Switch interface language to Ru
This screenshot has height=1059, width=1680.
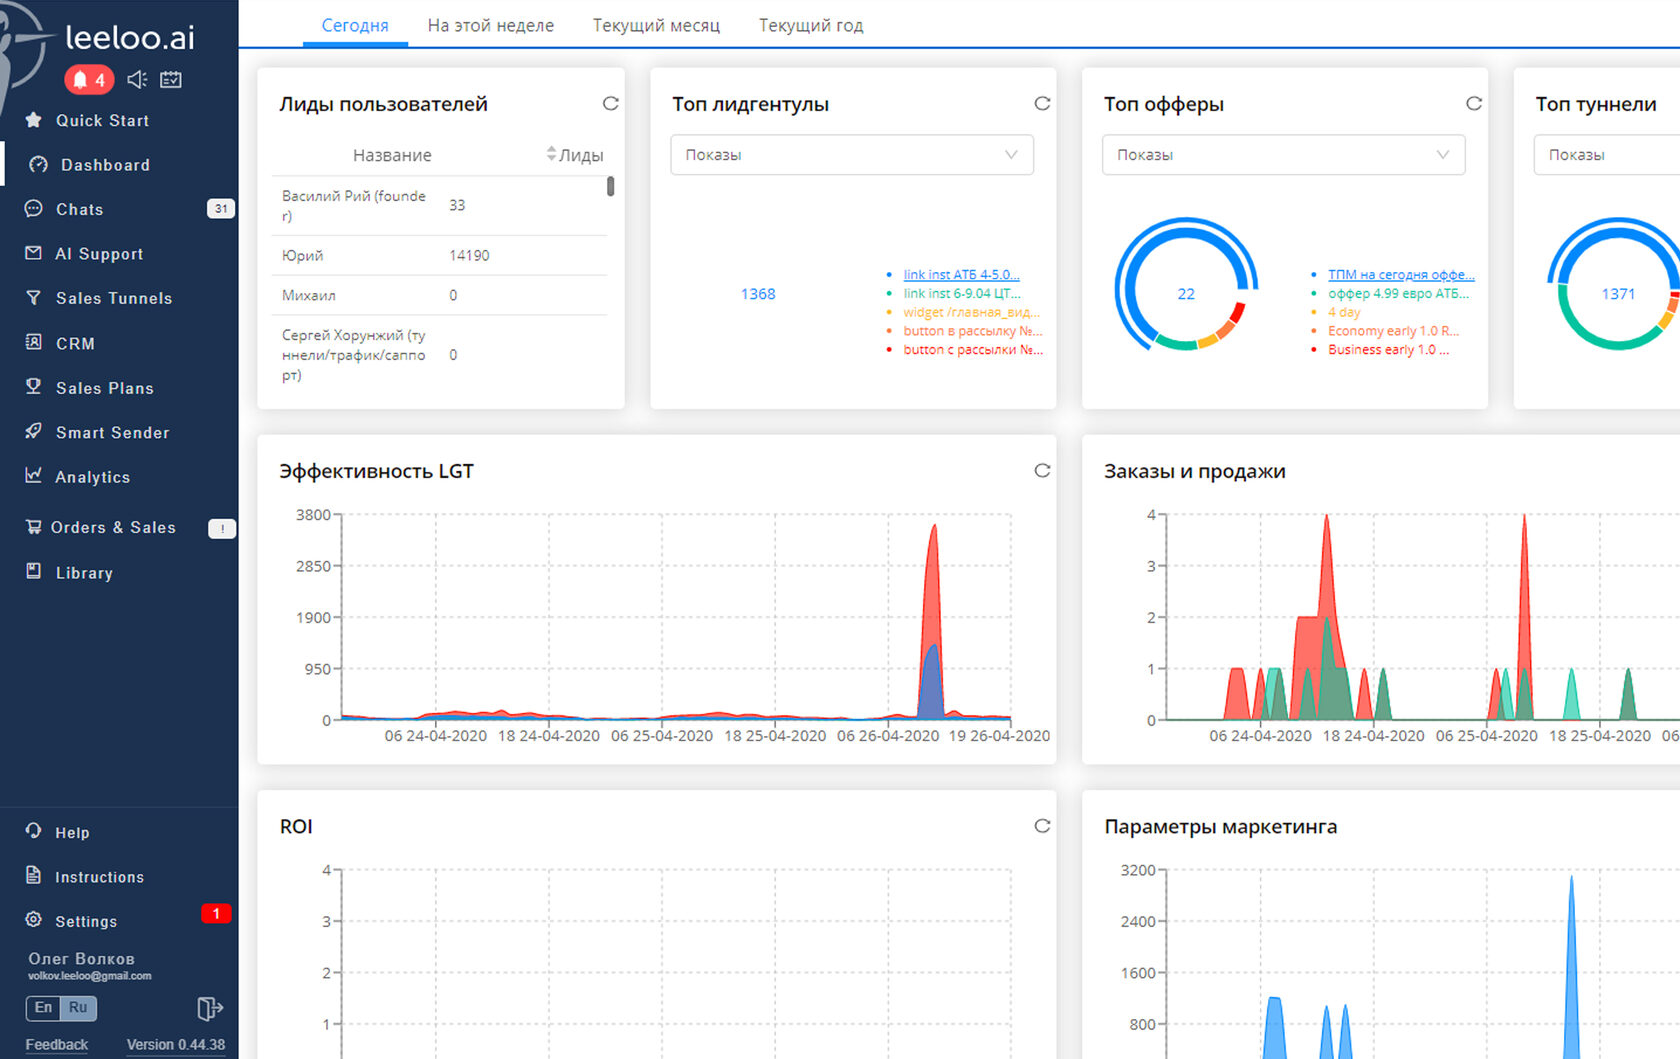pyautogui.click(x=78, y=1008)
